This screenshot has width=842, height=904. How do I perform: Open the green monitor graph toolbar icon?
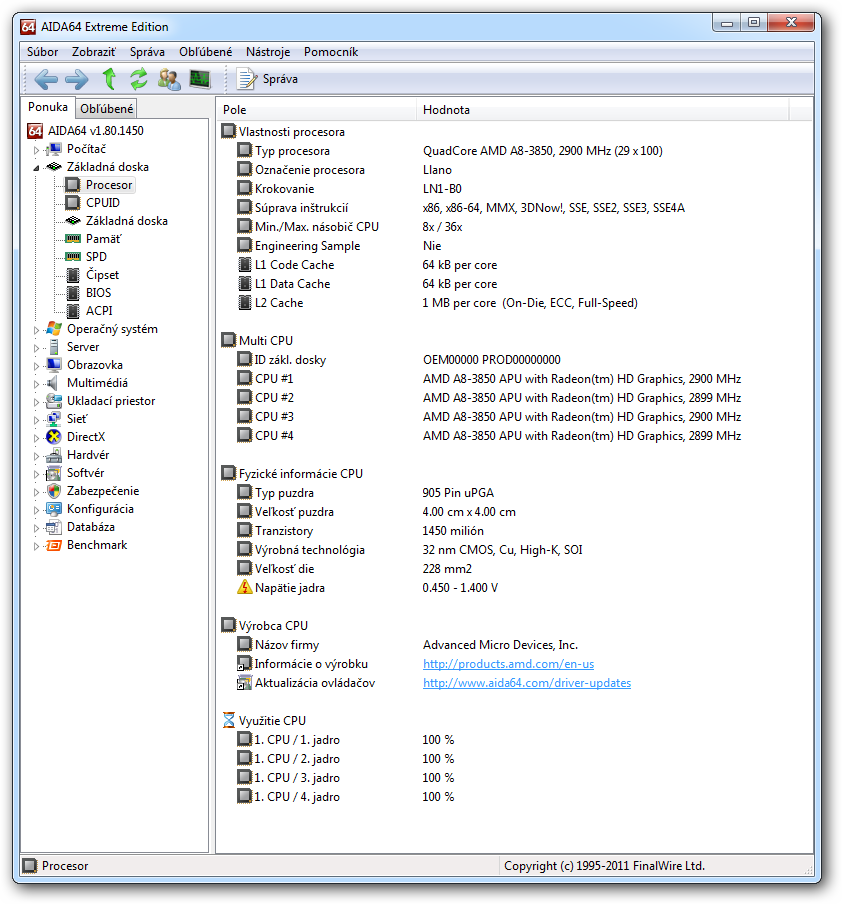pos(200,79)
